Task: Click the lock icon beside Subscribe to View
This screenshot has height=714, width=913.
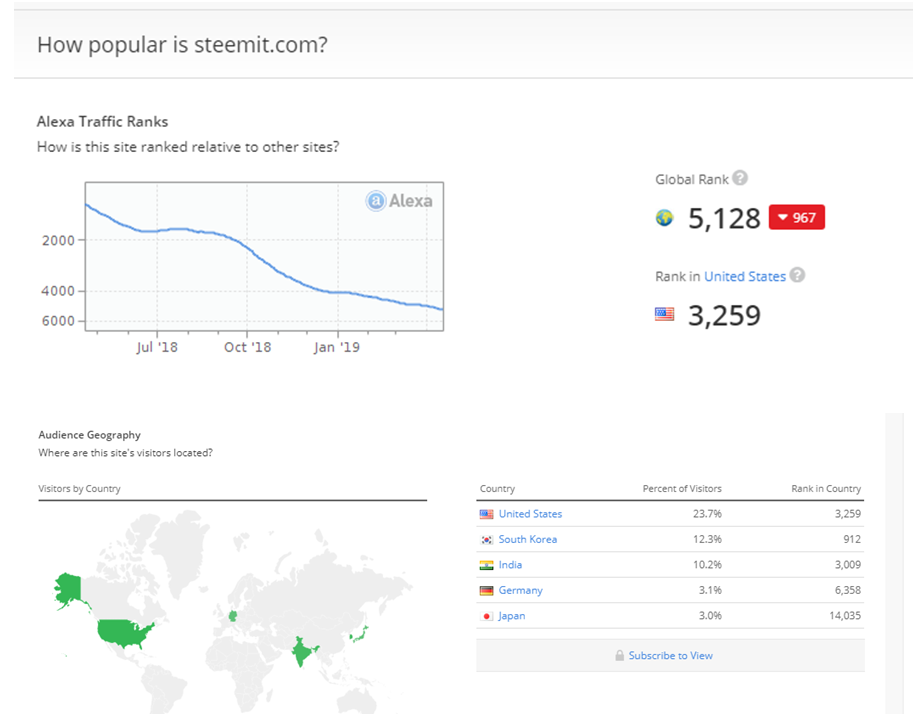Action: (x=620, y=655)
